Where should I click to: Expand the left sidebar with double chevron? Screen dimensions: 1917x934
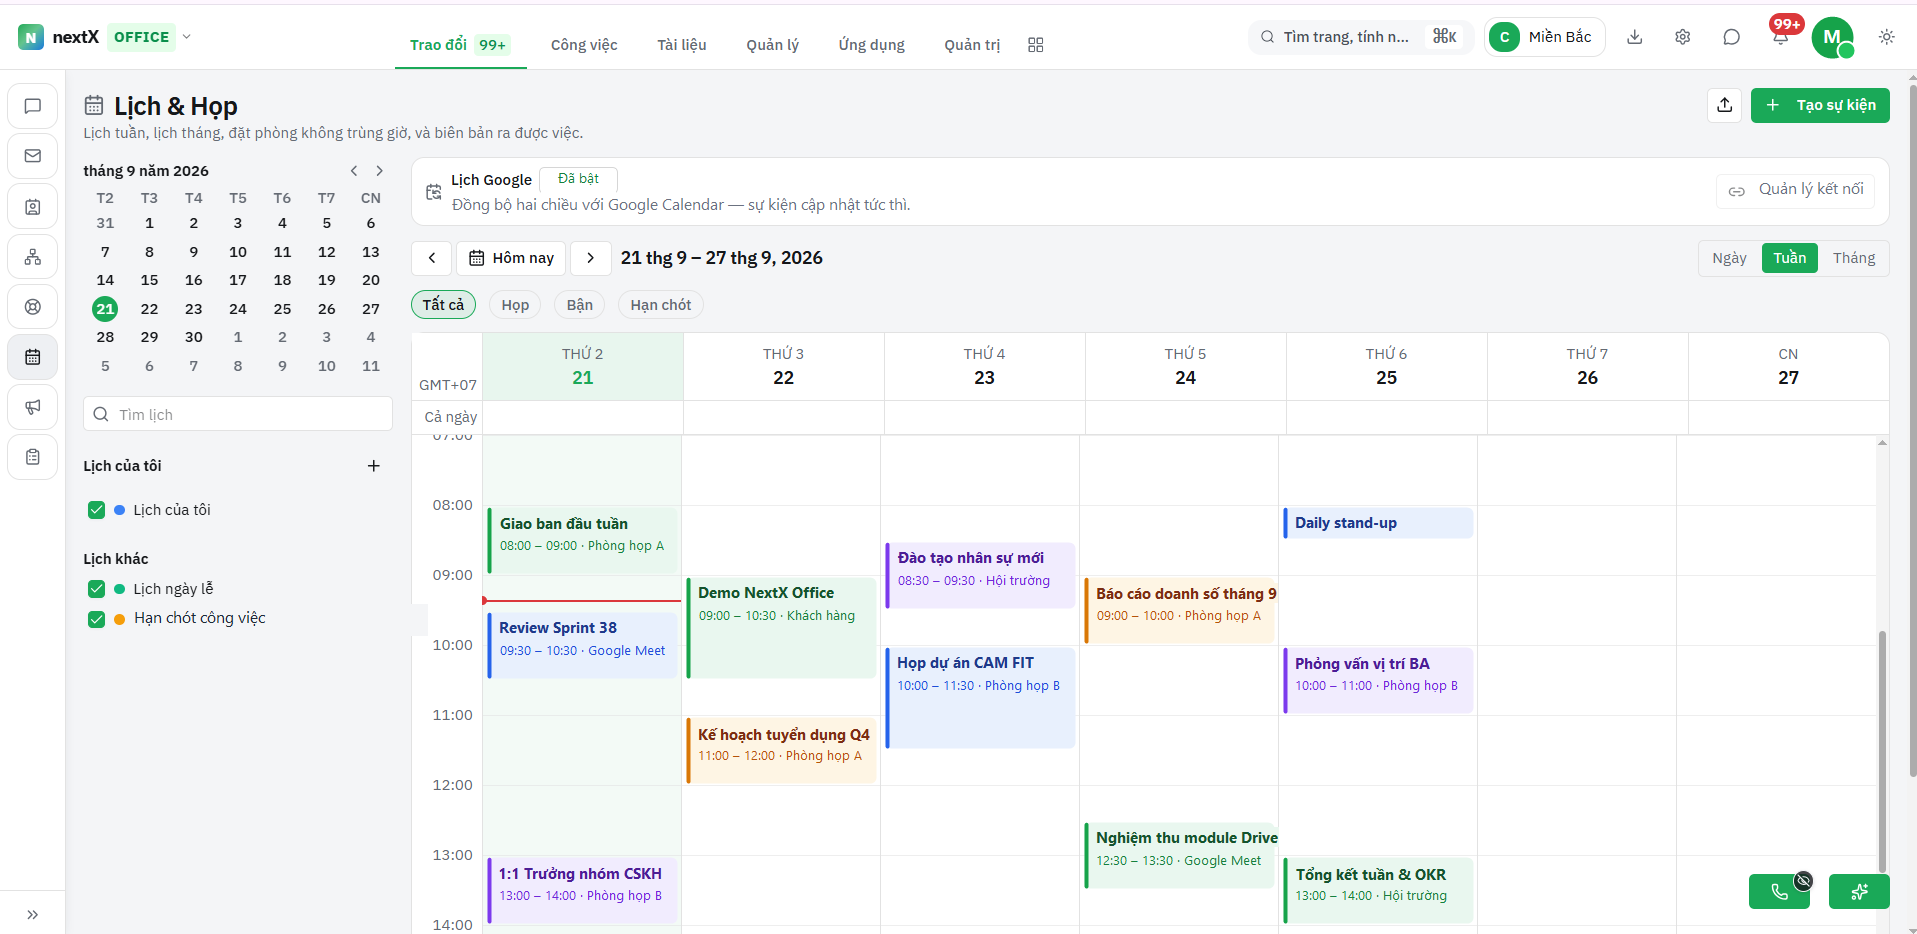(x=33, y=914)
